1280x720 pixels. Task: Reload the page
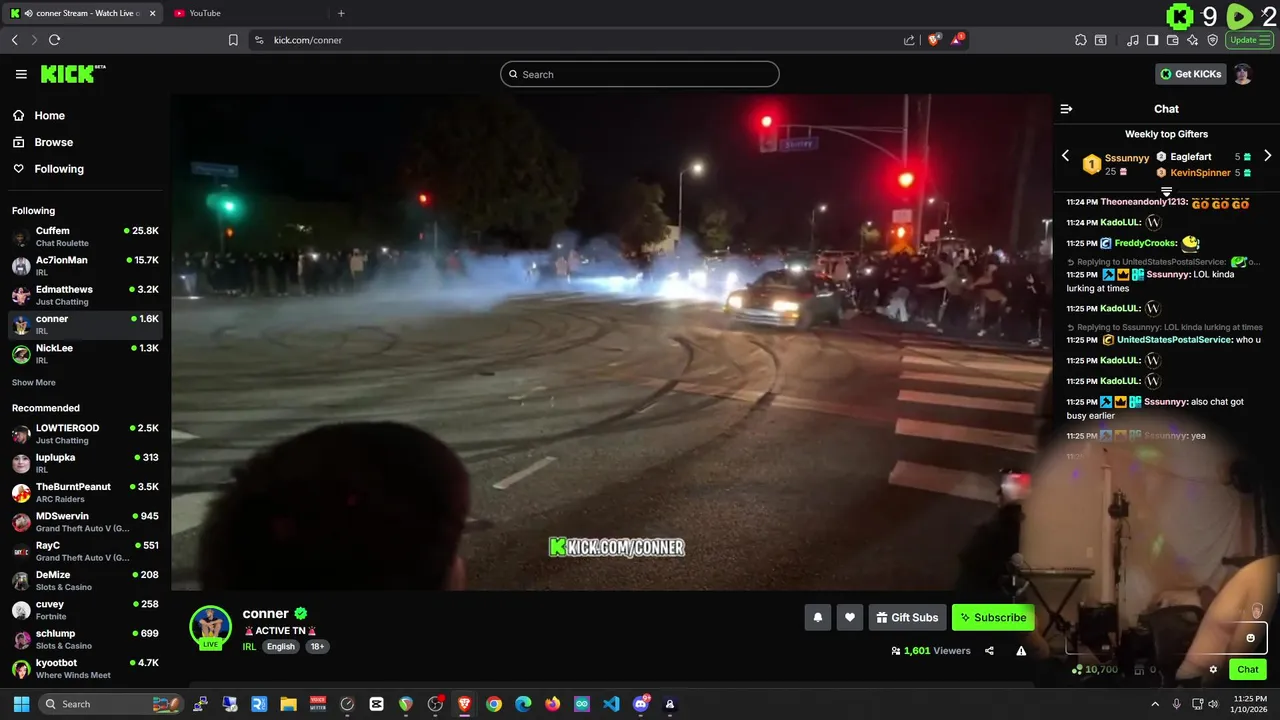point(54,40)
